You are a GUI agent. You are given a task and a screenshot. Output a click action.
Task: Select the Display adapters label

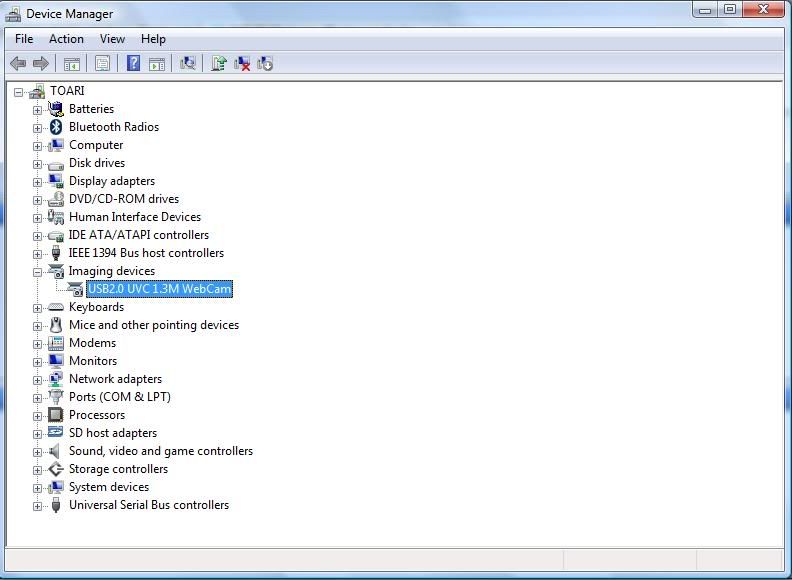(112, 181)
